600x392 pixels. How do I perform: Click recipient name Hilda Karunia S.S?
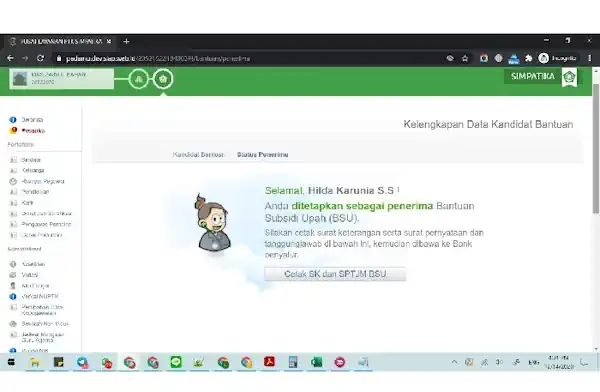coord(351,190)
